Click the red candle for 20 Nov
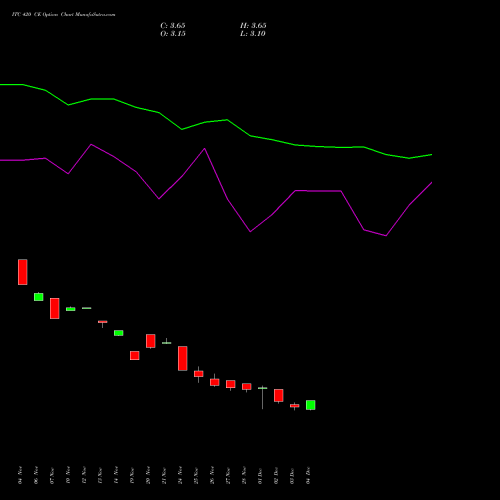Viewport: 500px width, 500px height. 151,341
